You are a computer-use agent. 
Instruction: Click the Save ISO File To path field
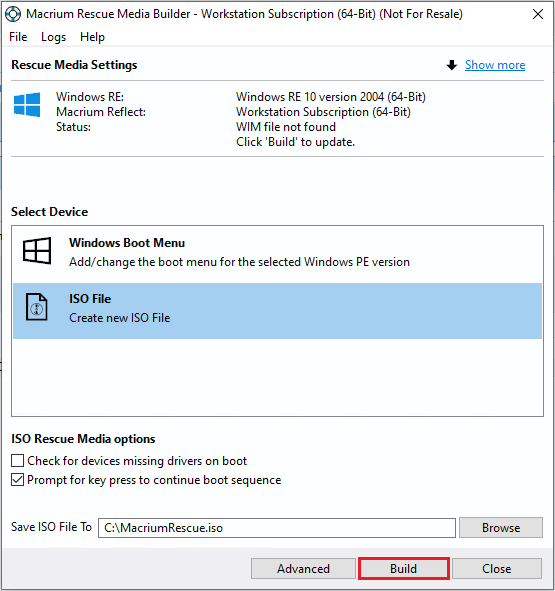pos(277,528)
